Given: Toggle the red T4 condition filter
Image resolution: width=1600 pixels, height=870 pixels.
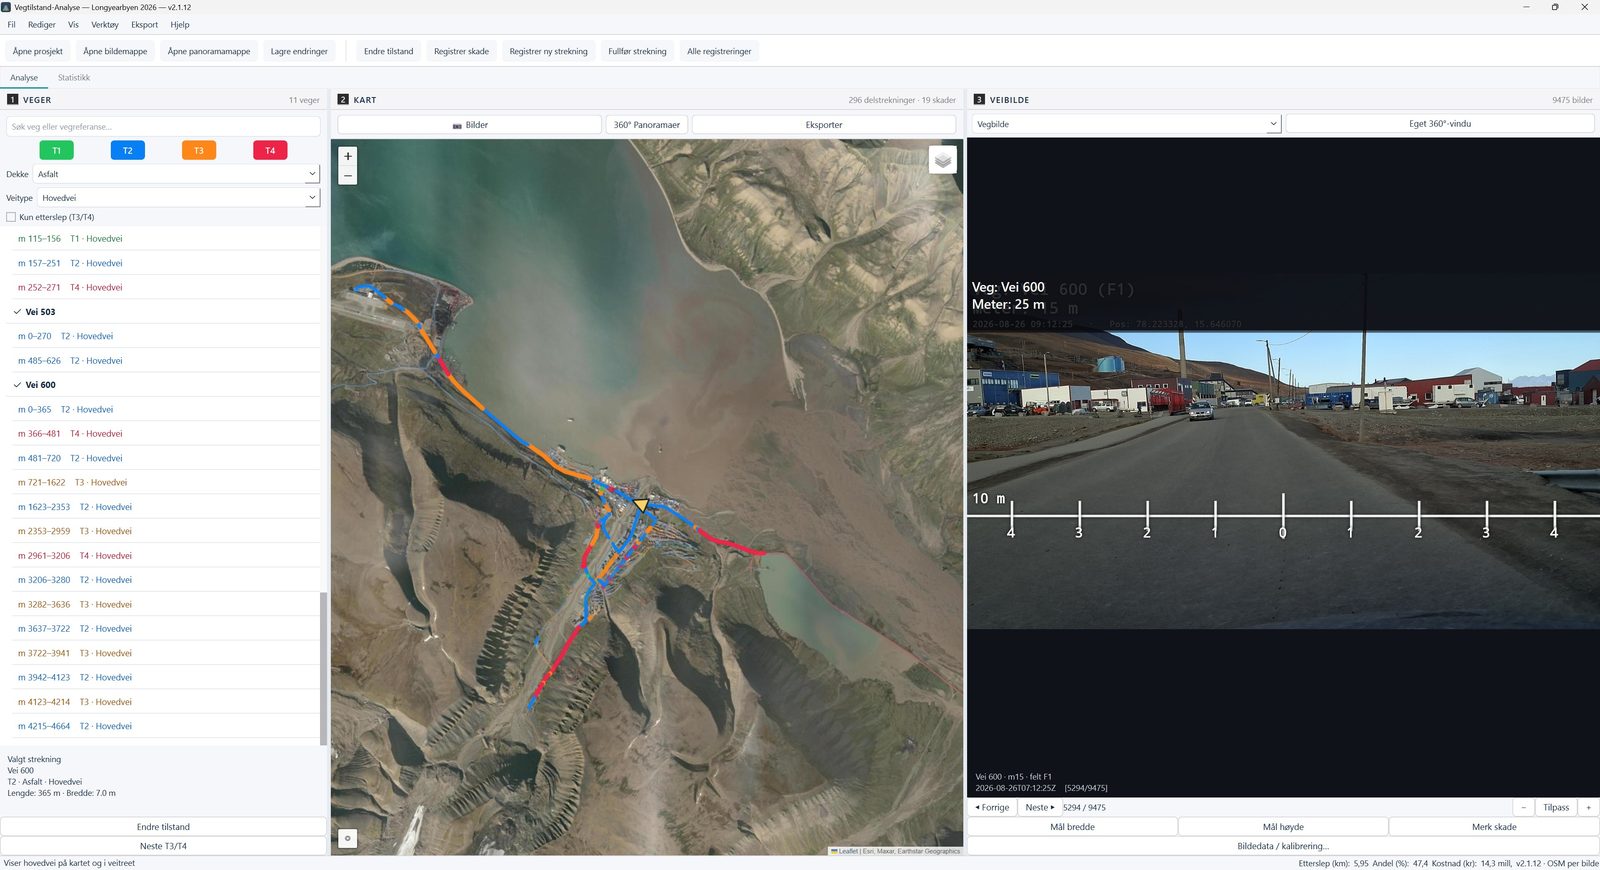Looking at the screenshot, I should click(270, 150).
